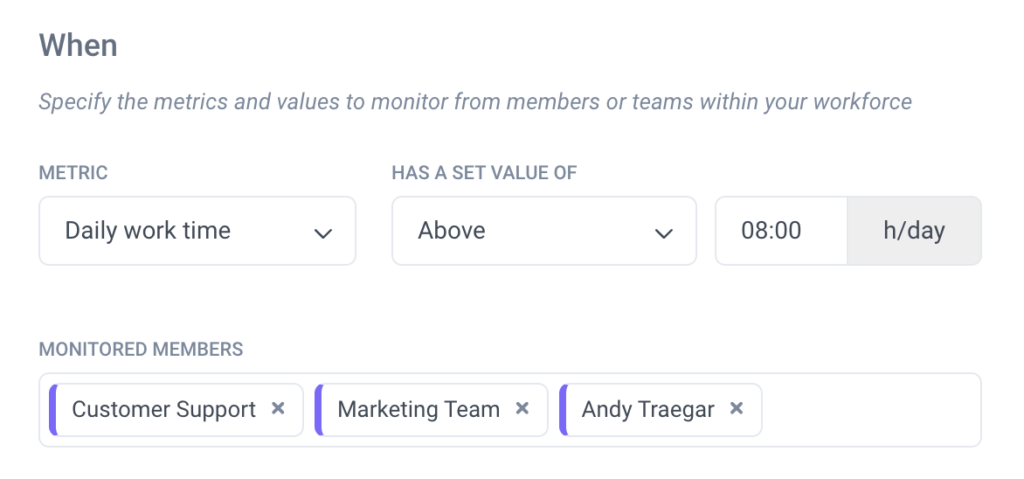The height and width of the screenshot is (479, 1024).
Task: Click the MONITORED MEMBERS label
Action: [141, 349]
